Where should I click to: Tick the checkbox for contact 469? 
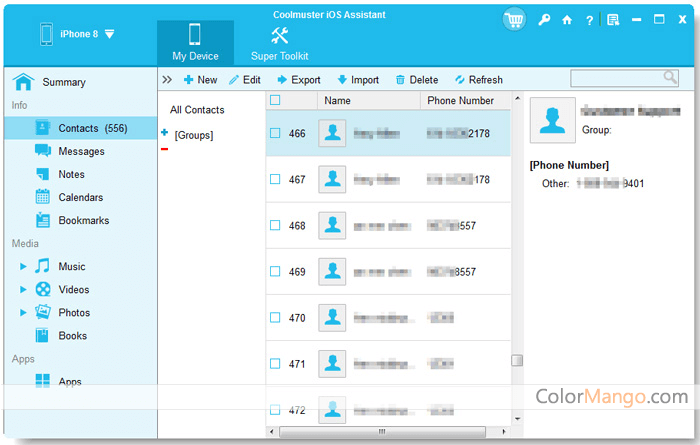coord(275,271)
